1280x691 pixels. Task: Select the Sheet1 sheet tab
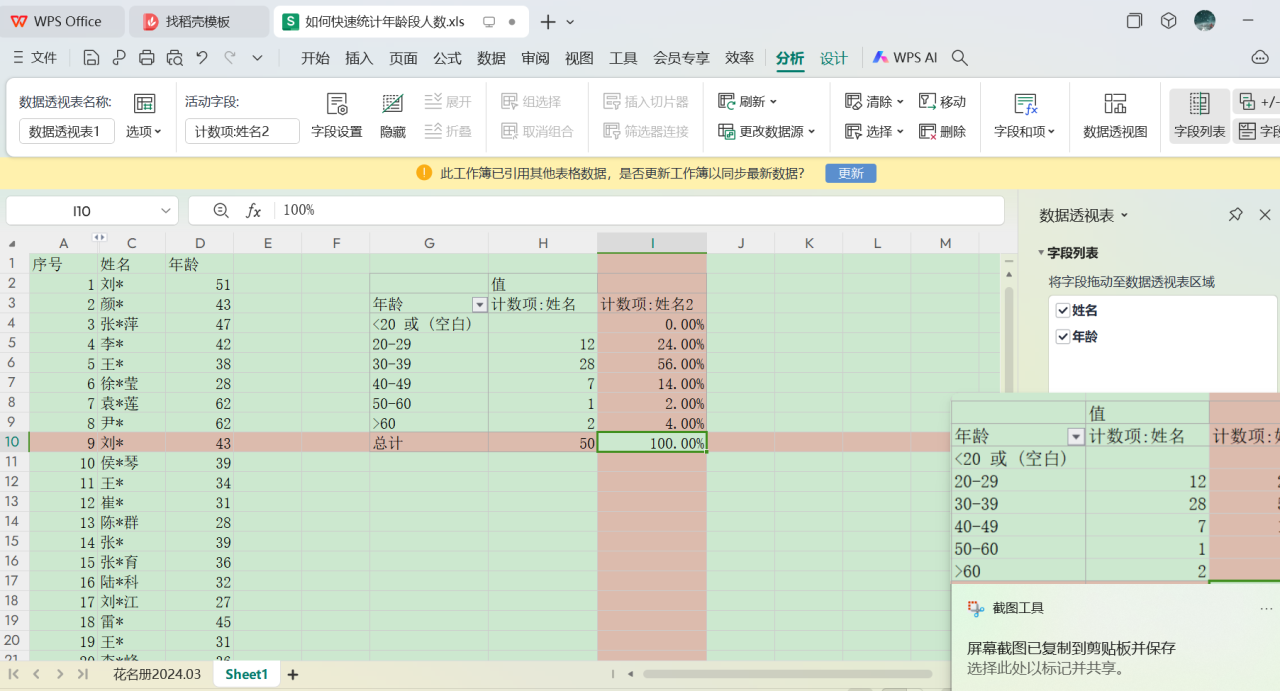point(247,675)
